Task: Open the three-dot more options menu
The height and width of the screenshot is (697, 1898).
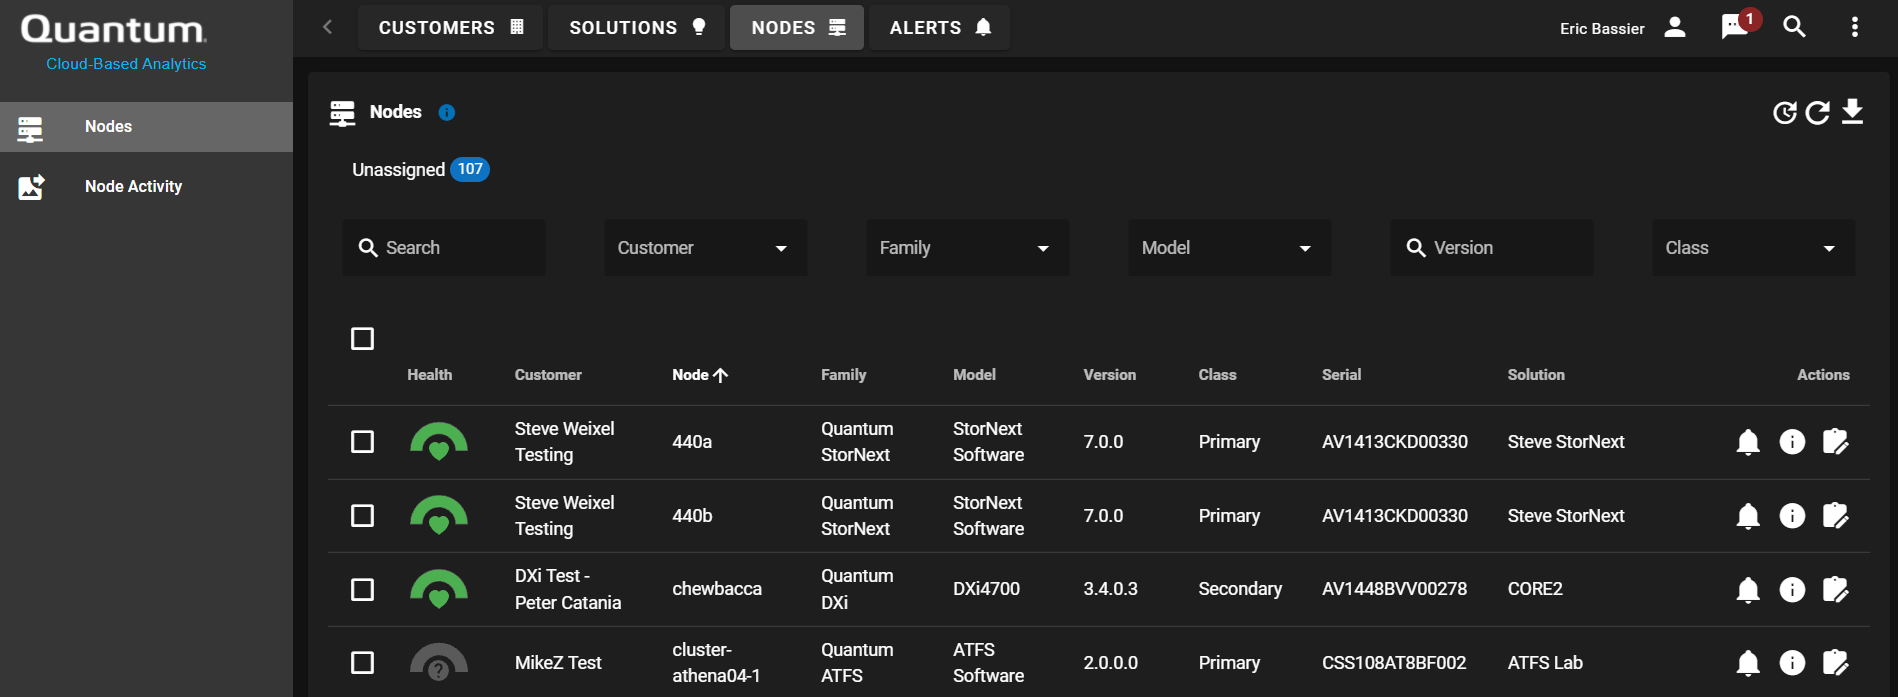Action: [1854, 27]
